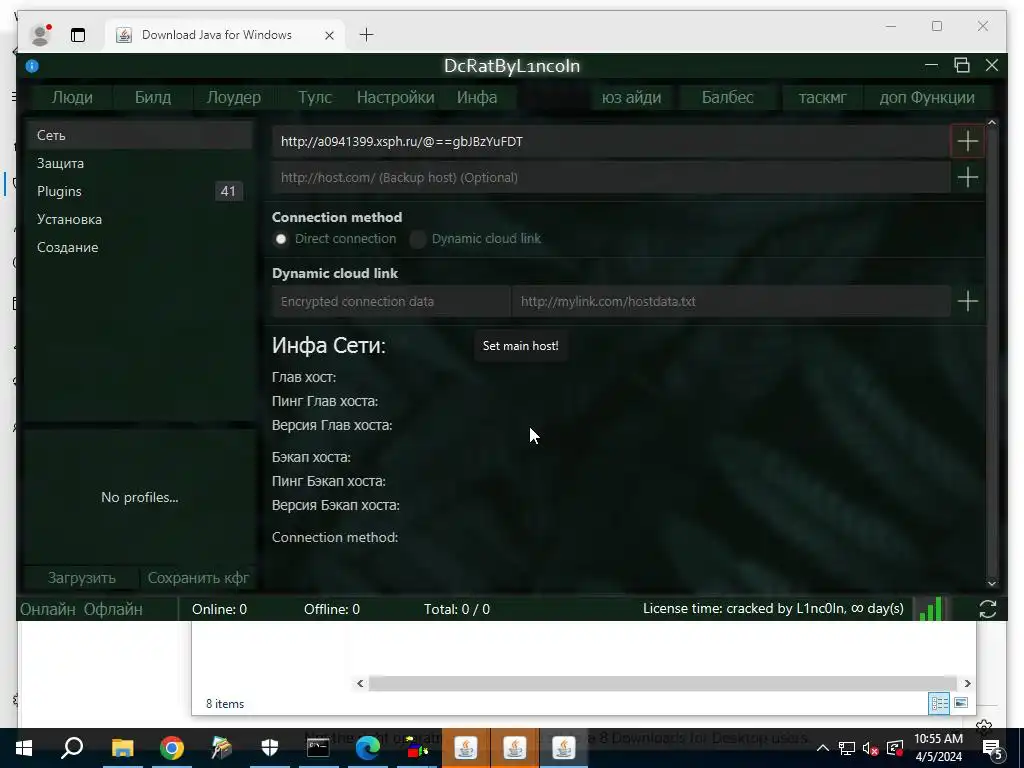Click the mylink.com hostdata.txt field
The width and height of the screenshot is (1024, 768).
click(x=731, y=302)
